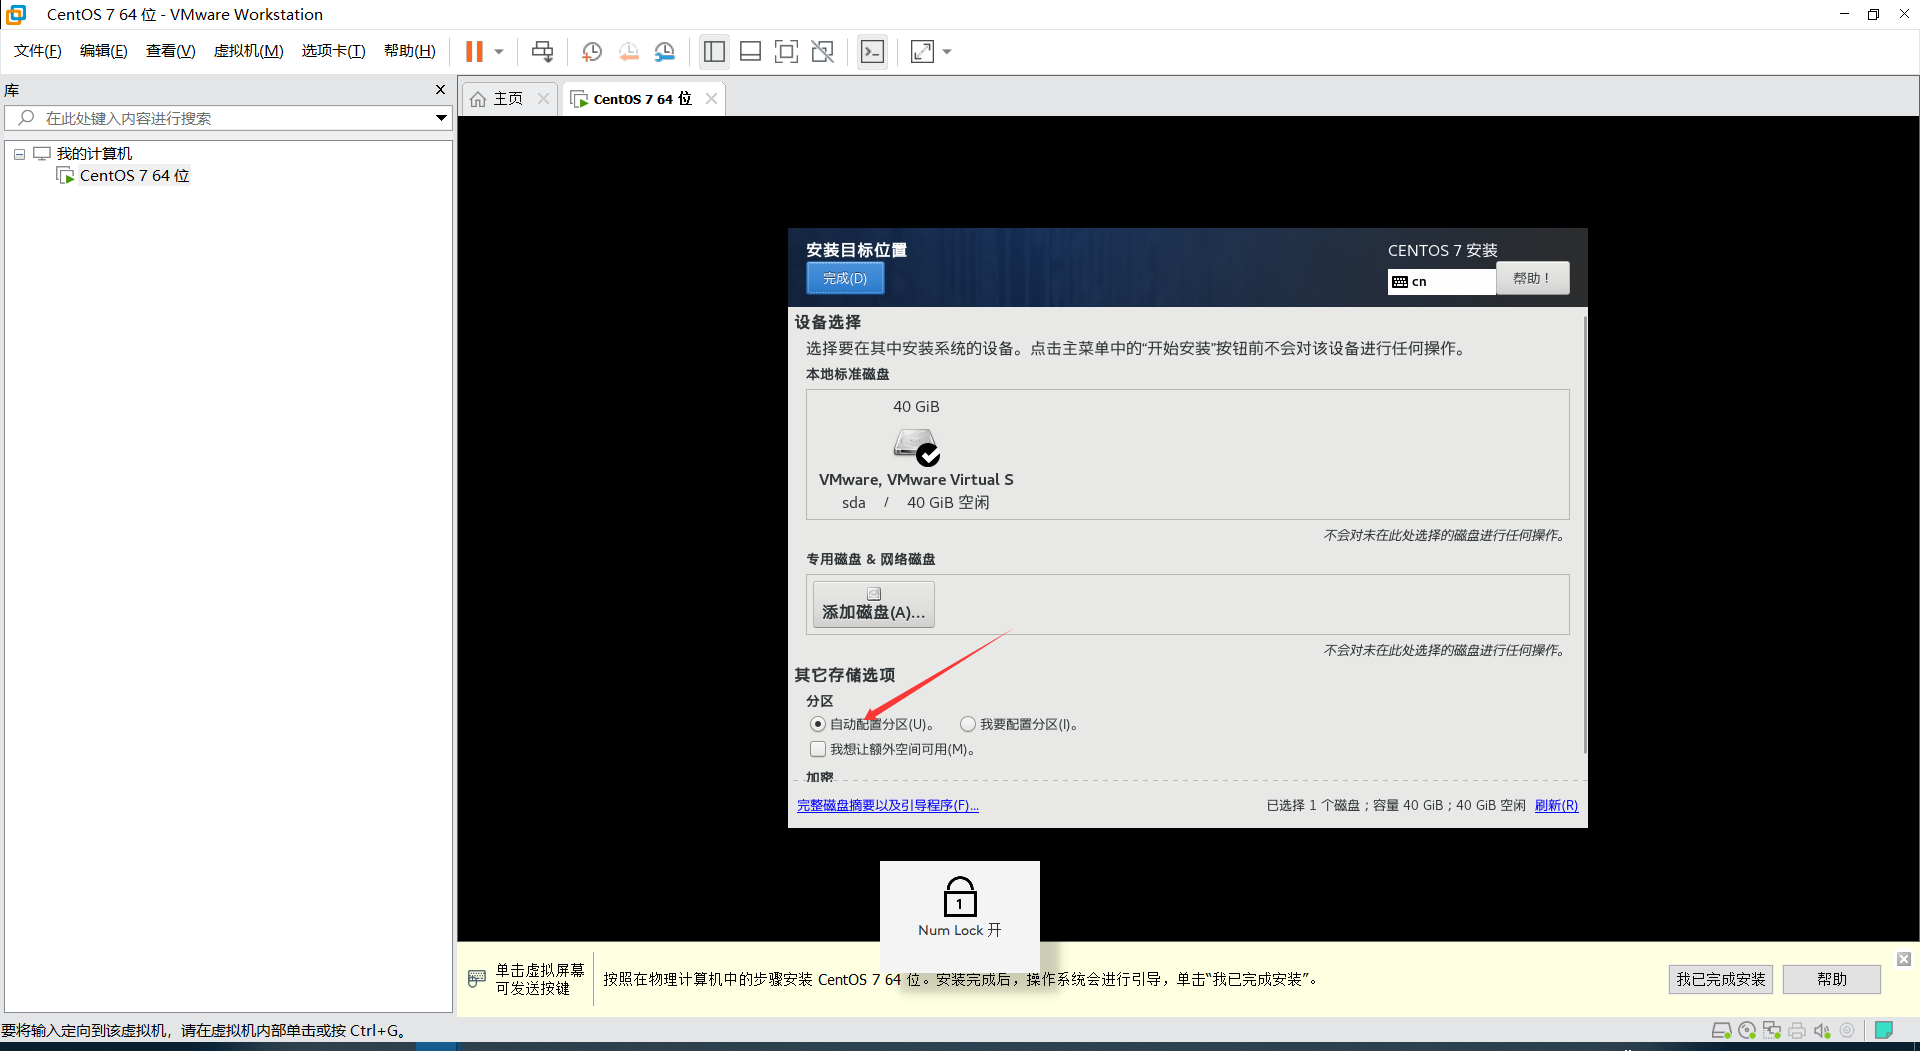The height and width of the screenshot is (1051, 1920).
Task: Click the library search input field
Action: click(229, 118)
